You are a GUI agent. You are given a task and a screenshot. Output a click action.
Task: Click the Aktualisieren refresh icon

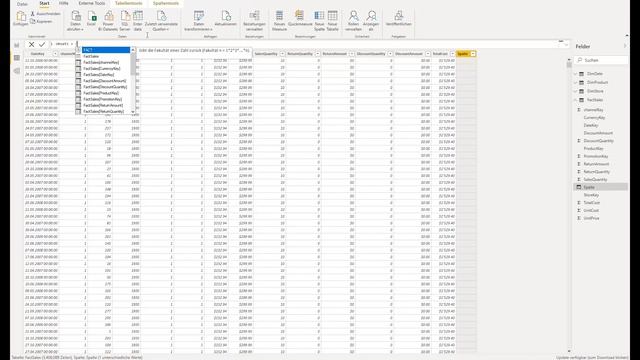click(x=226, y=16)
